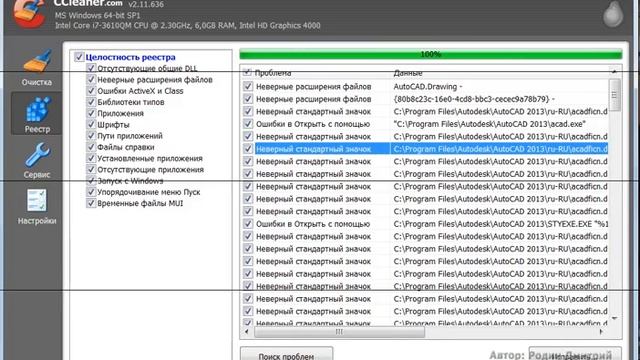Click the horizontal scrollbar thumb
The width and height of the screenshot is (640, 360).
(x=339, y=332)
